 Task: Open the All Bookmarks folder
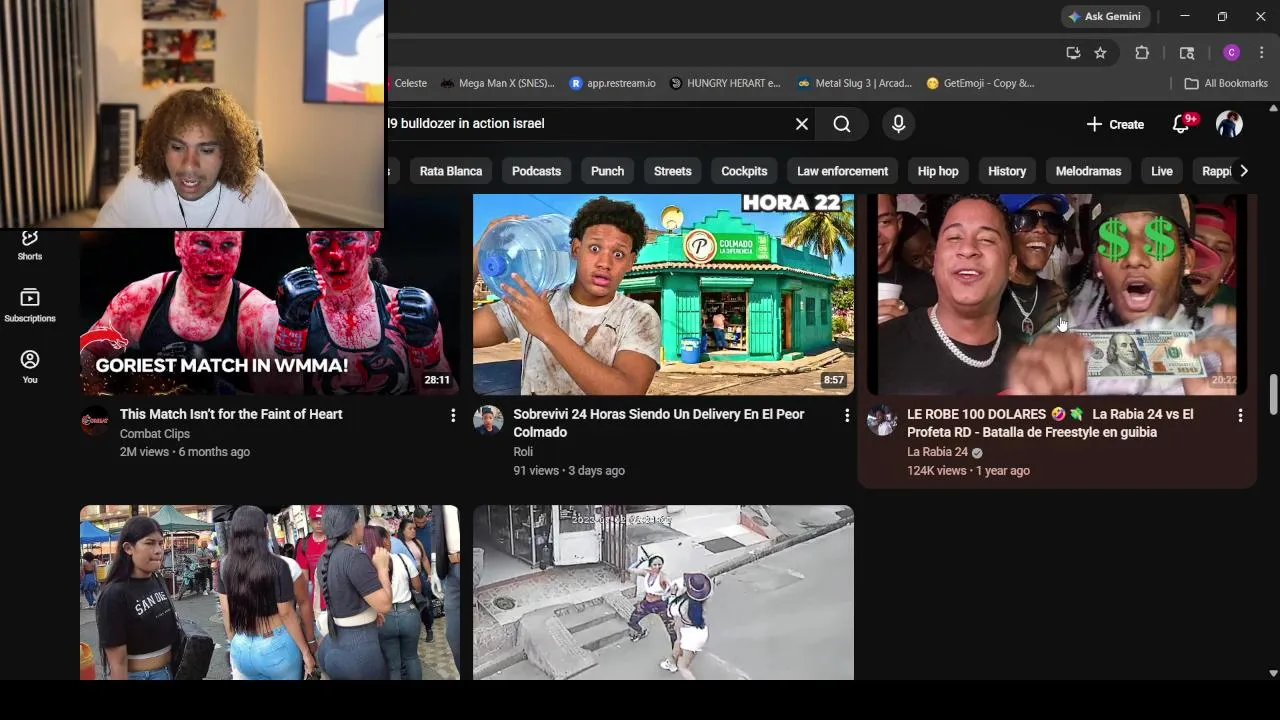click(1226, 83)
